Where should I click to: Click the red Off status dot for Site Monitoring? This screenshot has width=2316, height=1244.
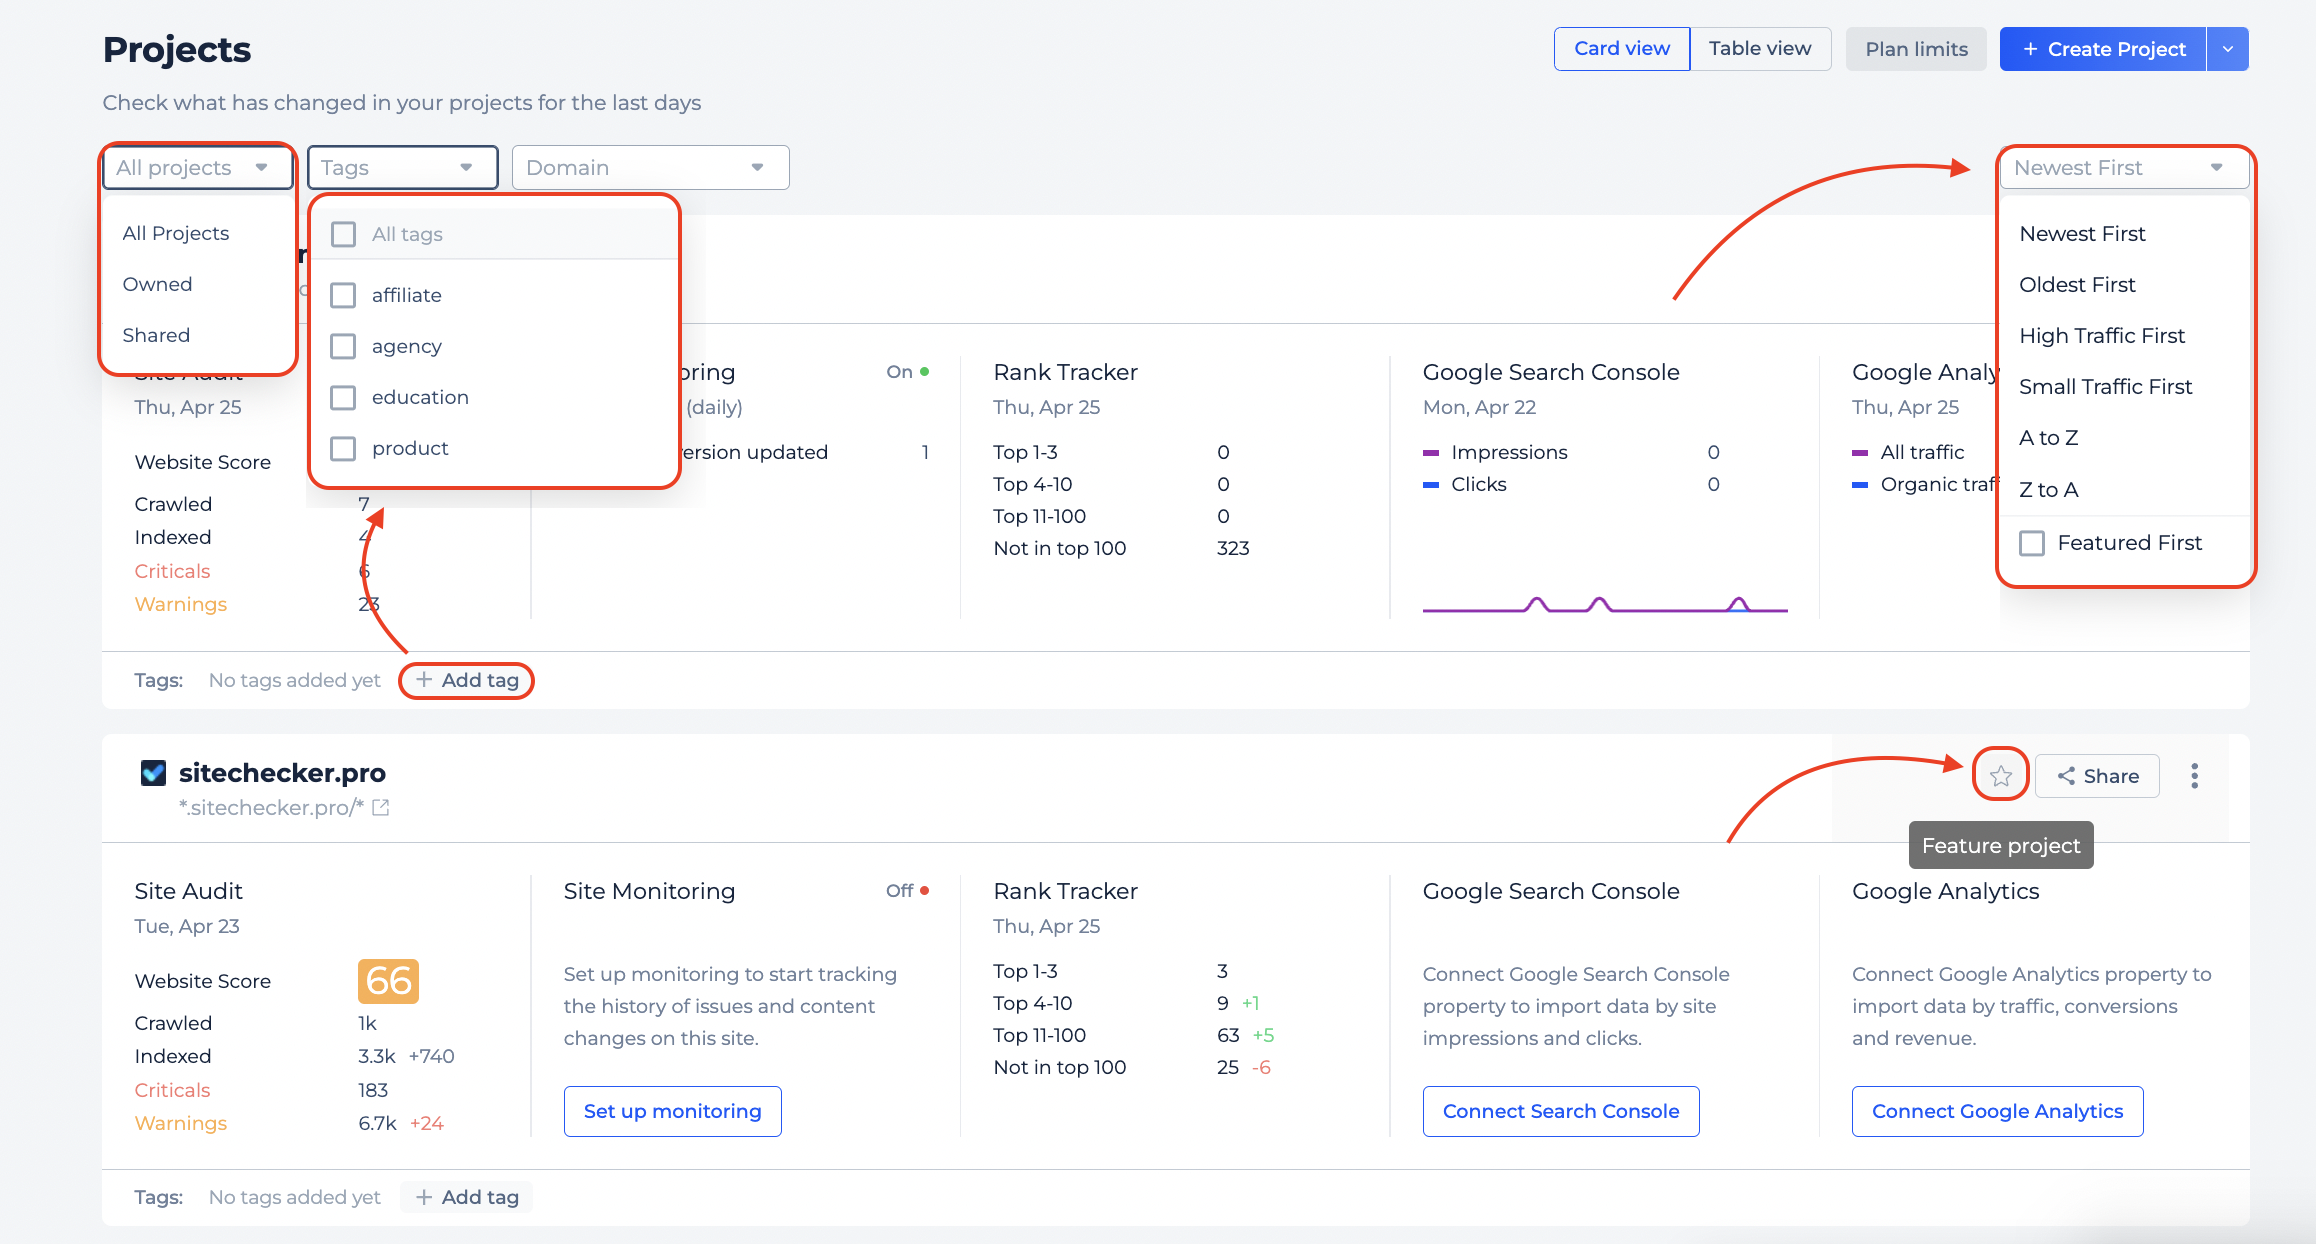click(925, 890)
